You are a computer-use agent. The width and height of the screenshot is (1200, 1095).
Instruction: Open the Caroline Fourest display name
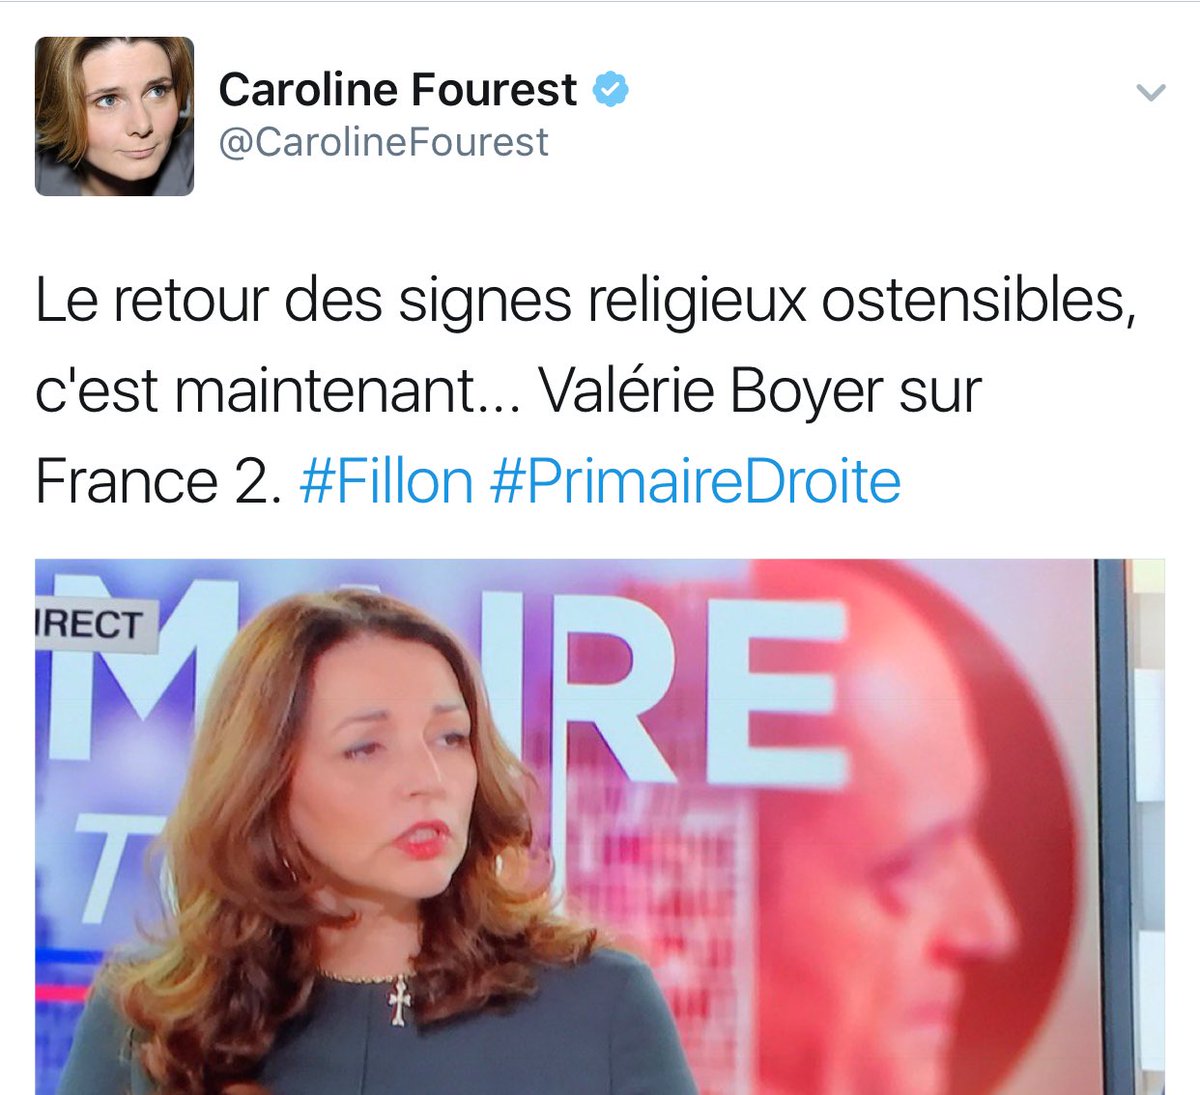pyautogui.click(x=397, y=90)
